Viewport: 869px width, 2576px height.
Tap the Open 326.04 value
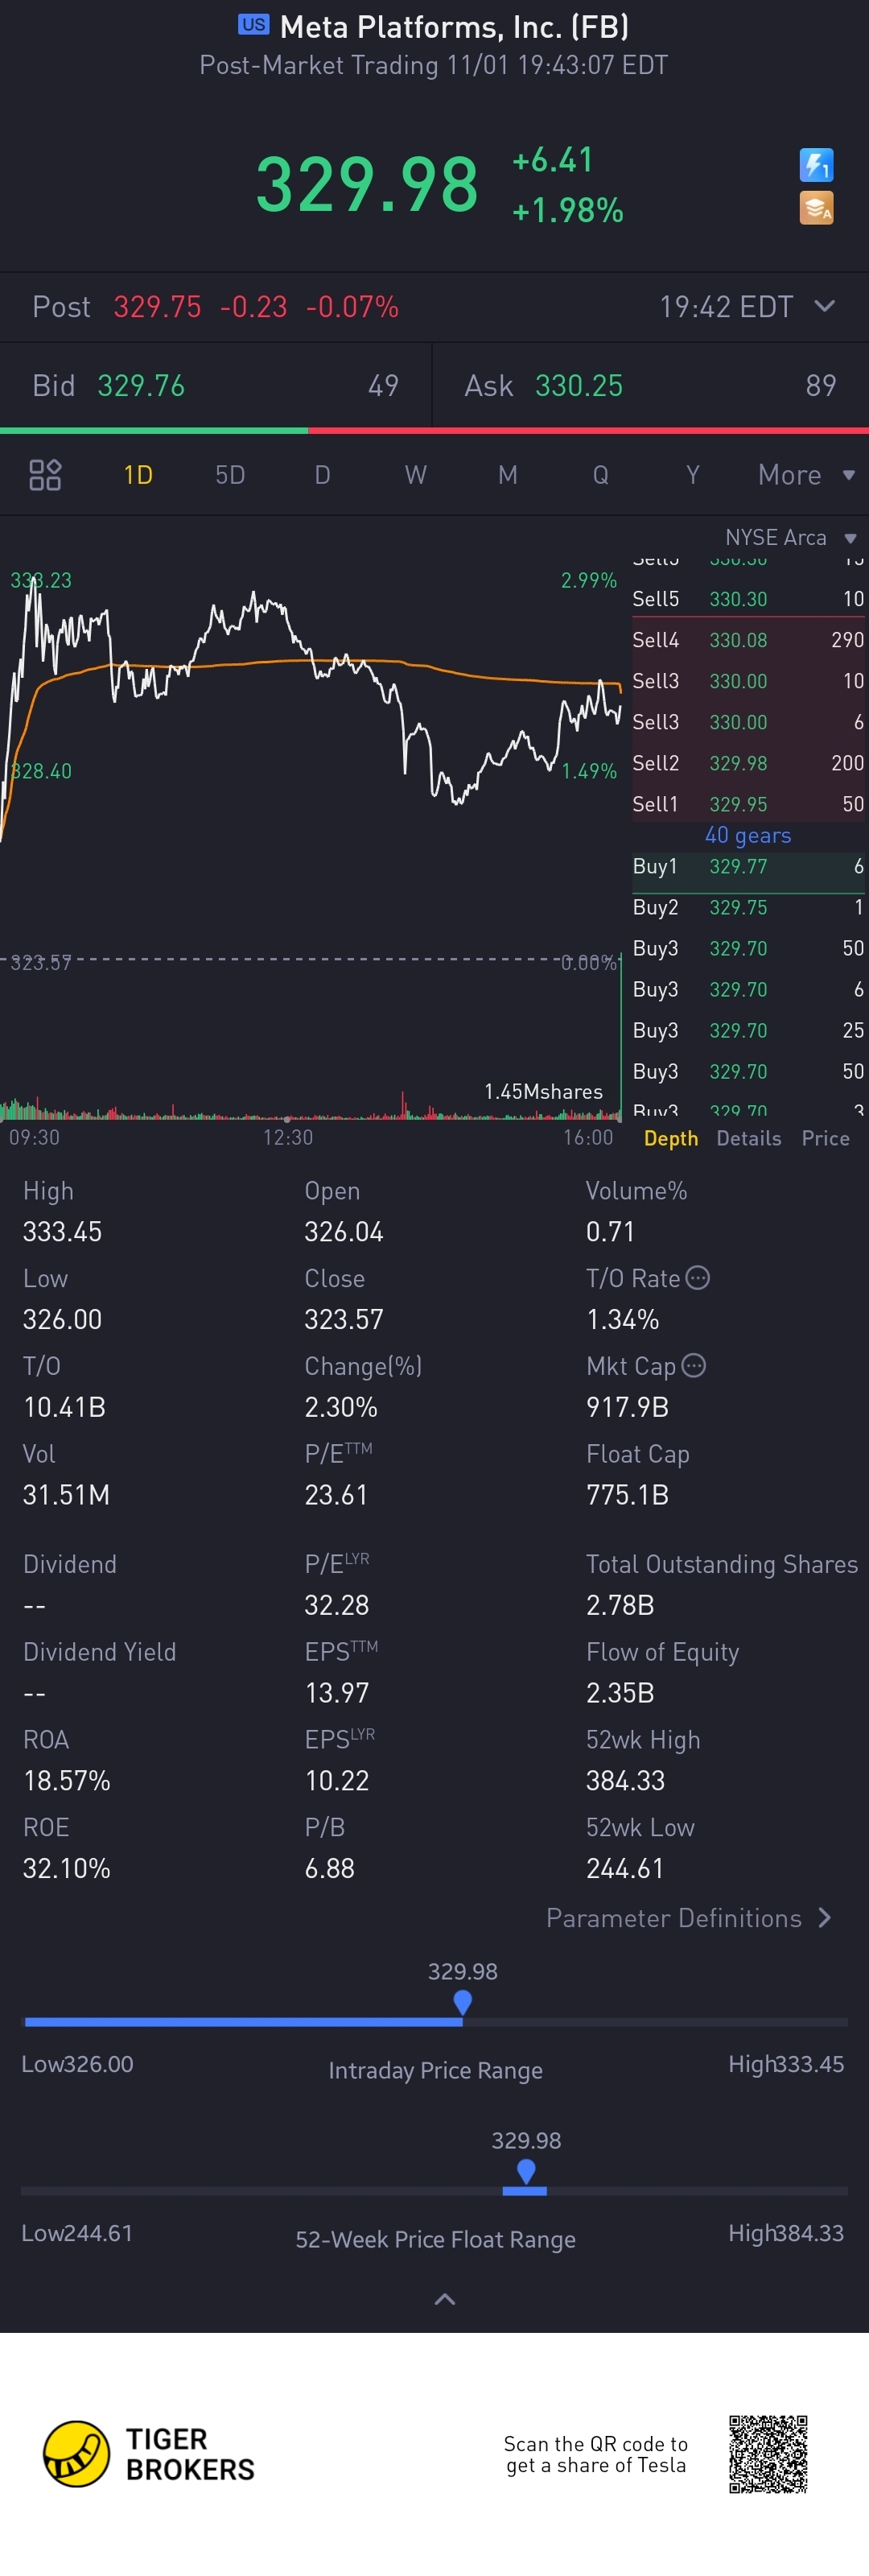pyautogui.click(x=344, y=1232)
